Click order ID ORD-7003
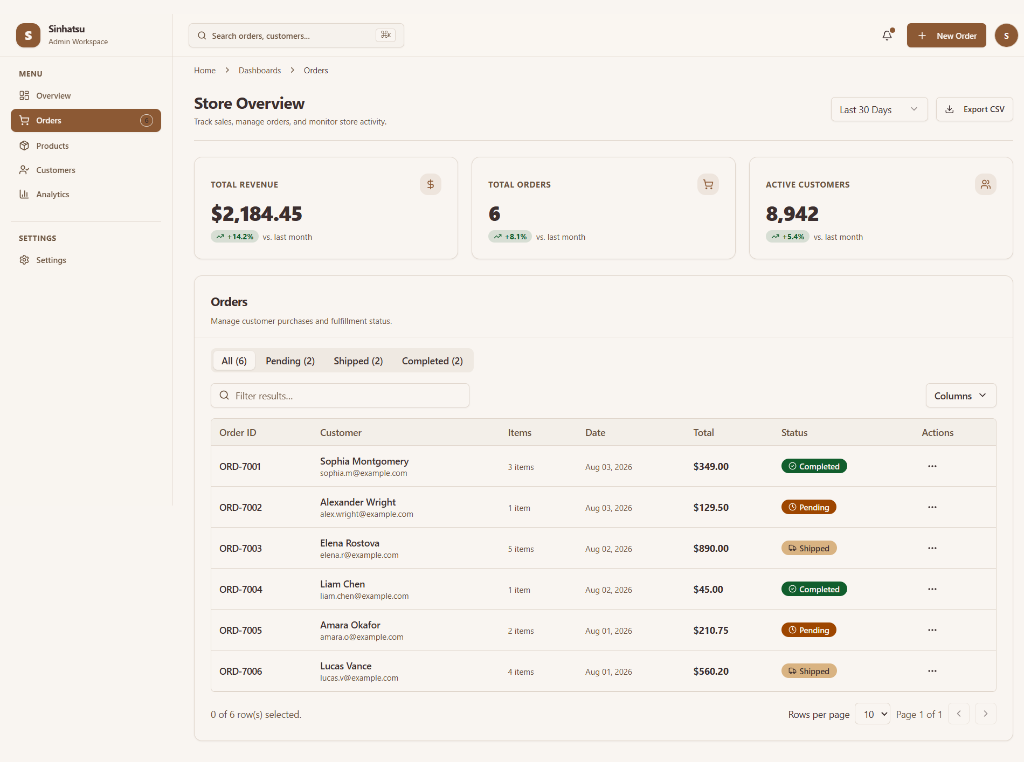This screenshot has height=762, width=1024. [x=240, y=548]
